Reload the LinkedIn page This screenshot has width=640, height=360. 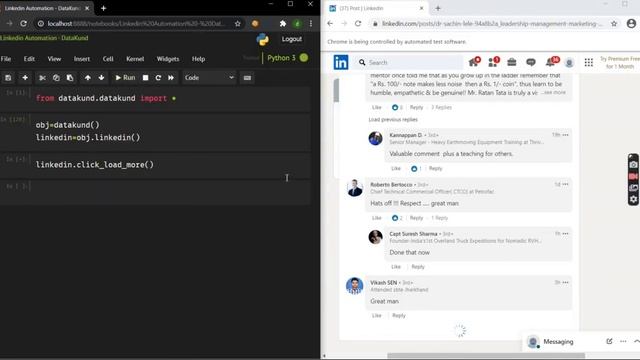click(358, 24)
